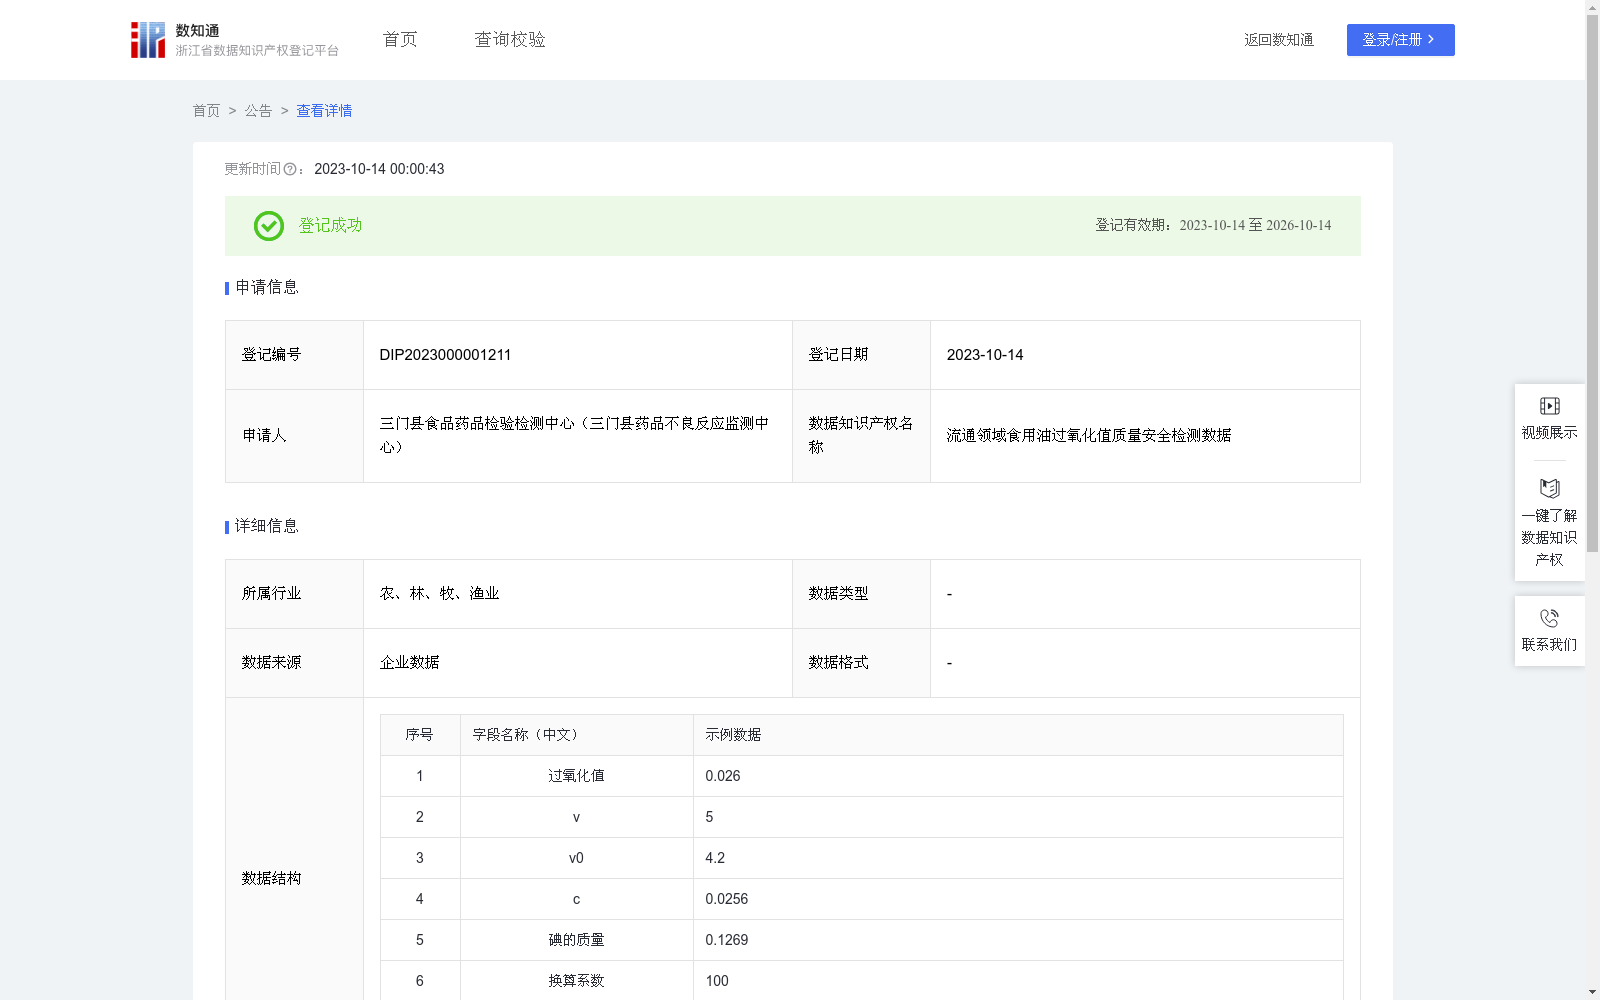This screenshot has width=1600, height=1000.
Task: Click the v0 field name cell
Action: pyautogui.click(x=576, y=858)
